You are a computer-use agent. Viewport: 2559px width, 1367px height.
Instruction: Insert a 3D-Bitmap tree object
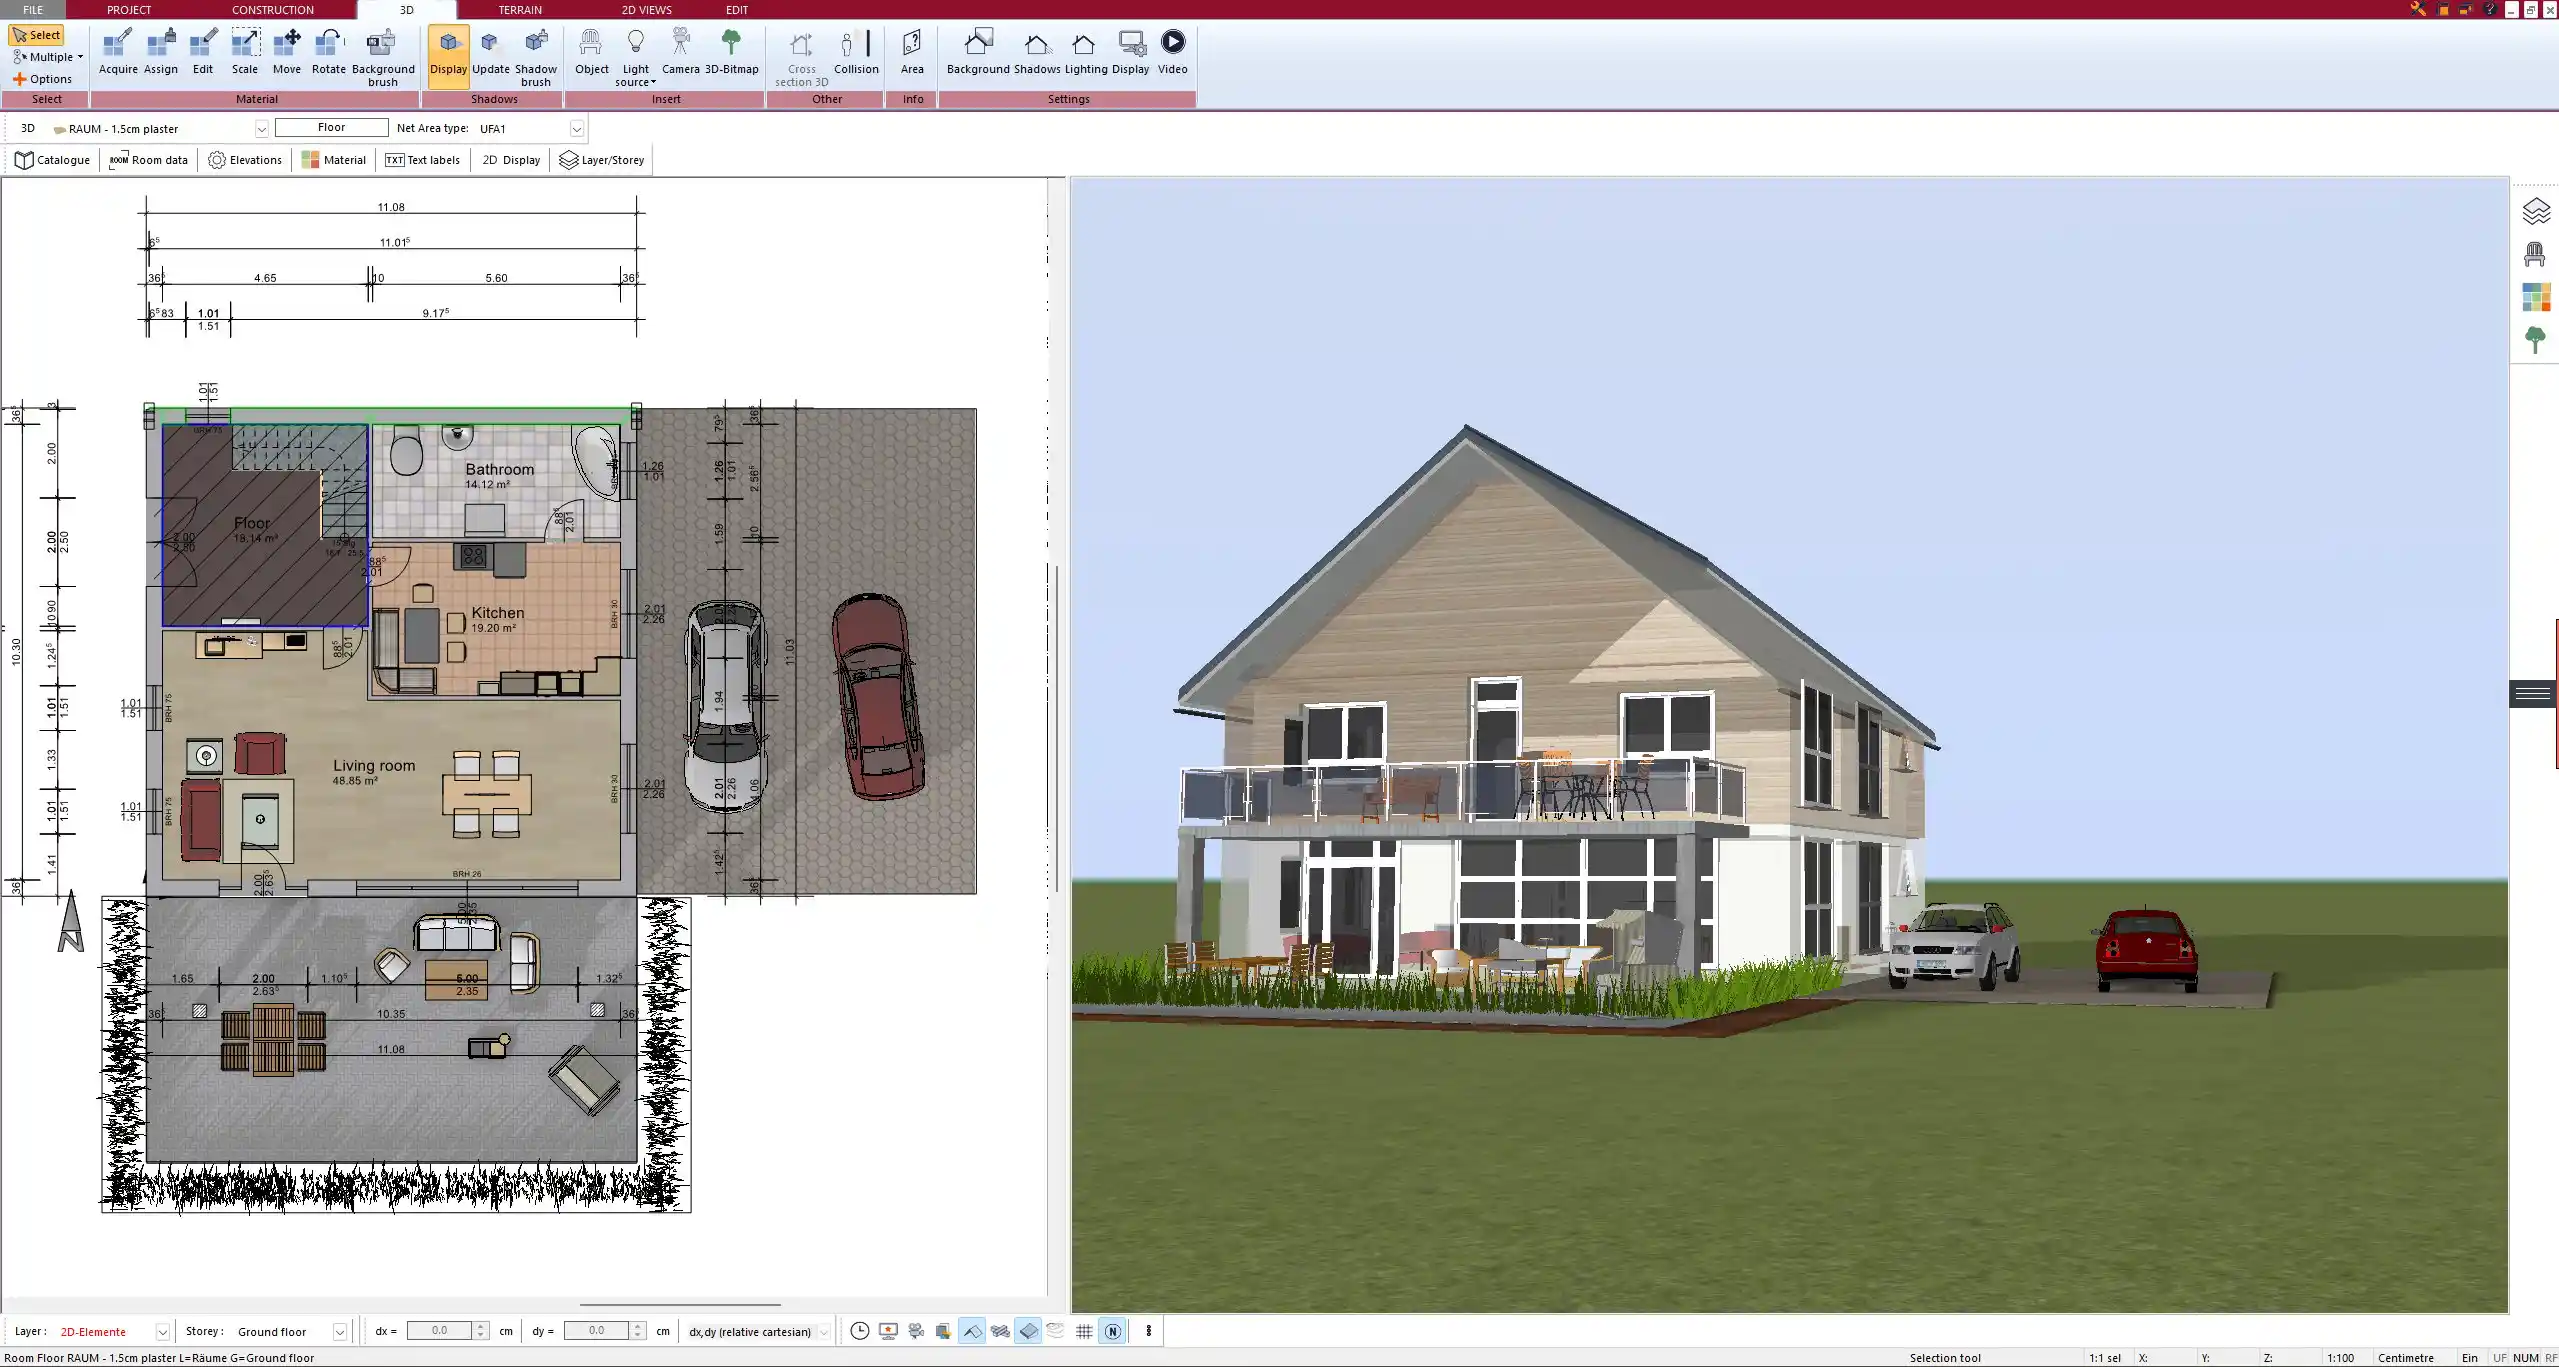(x=731, y=52)
